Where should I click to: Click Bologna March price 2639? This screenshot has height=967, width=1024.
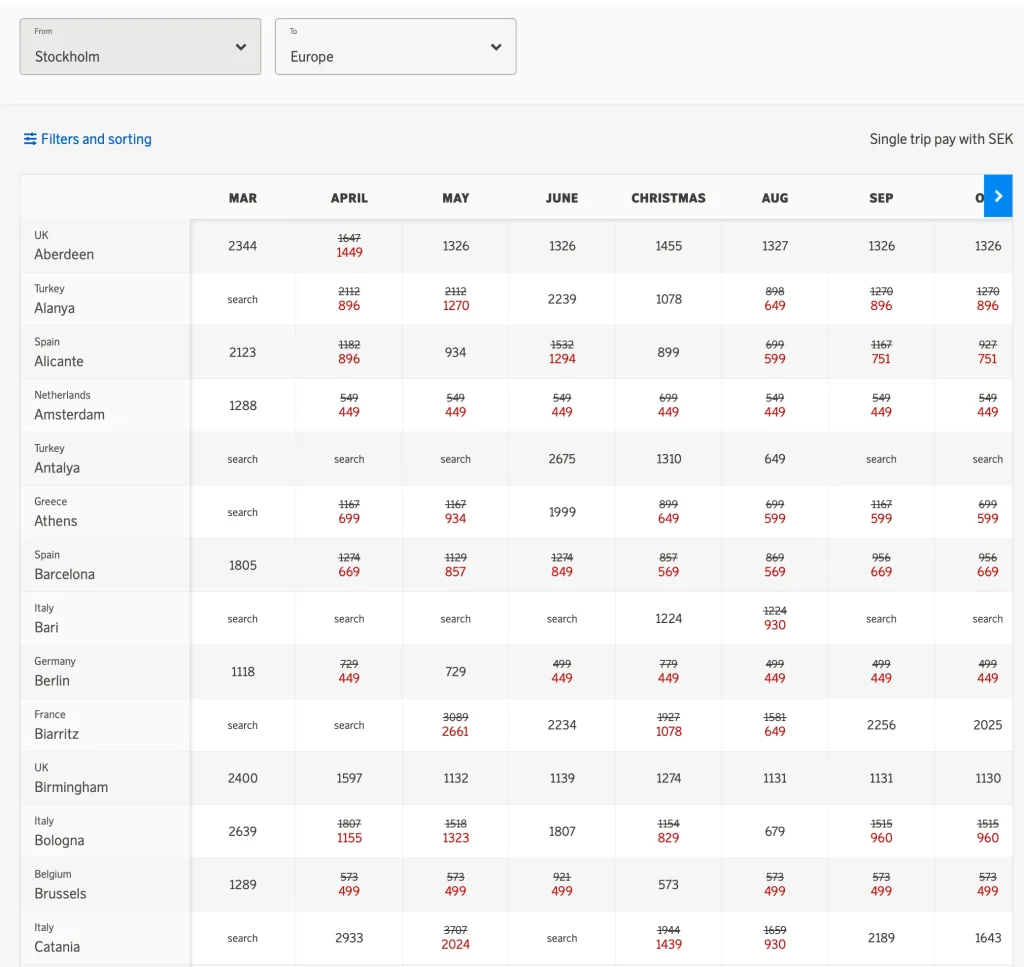click(x=242, y=831)
